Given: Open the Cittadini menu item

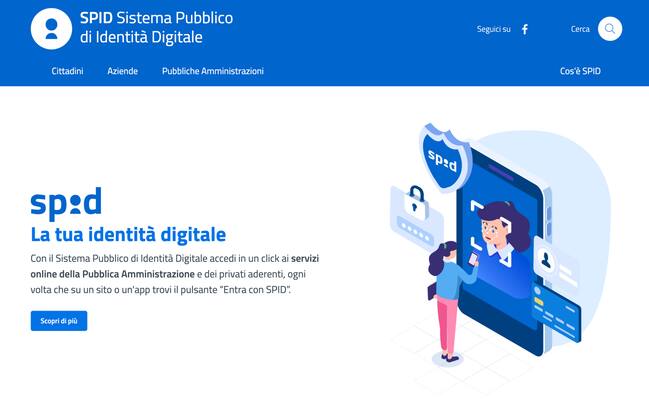Looking at the screenshot, I should coord(67,71).
